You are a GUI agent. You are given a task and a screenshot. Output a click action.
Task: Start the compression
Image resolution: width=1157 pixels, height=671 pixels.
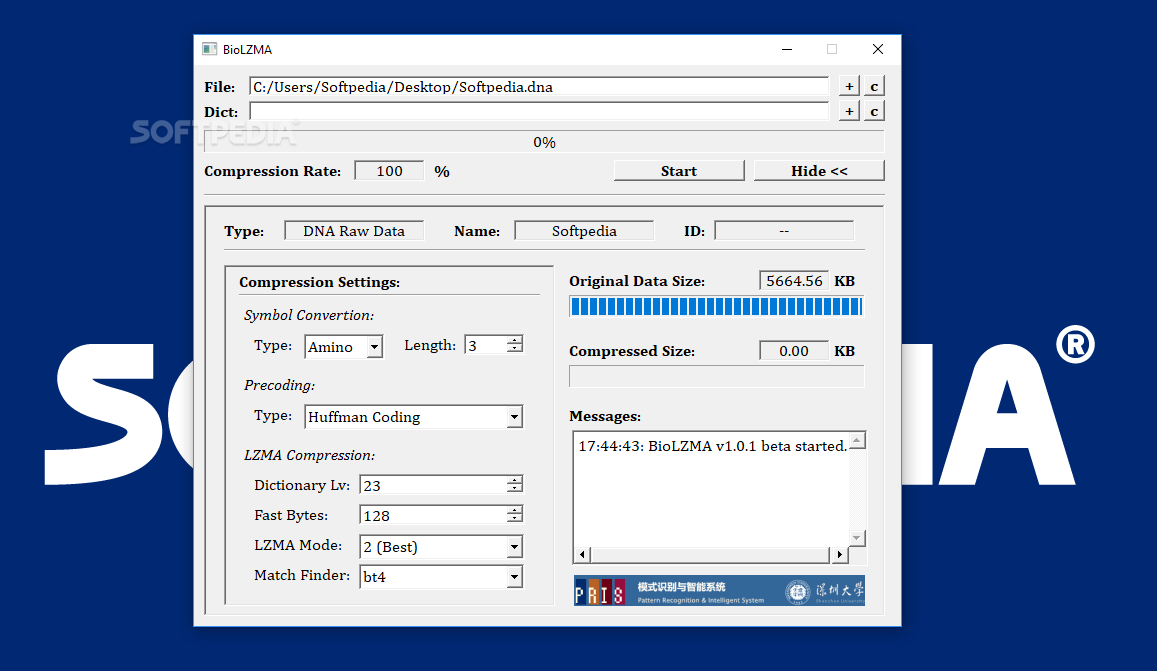pyautogui.click(x=679, y=171)
